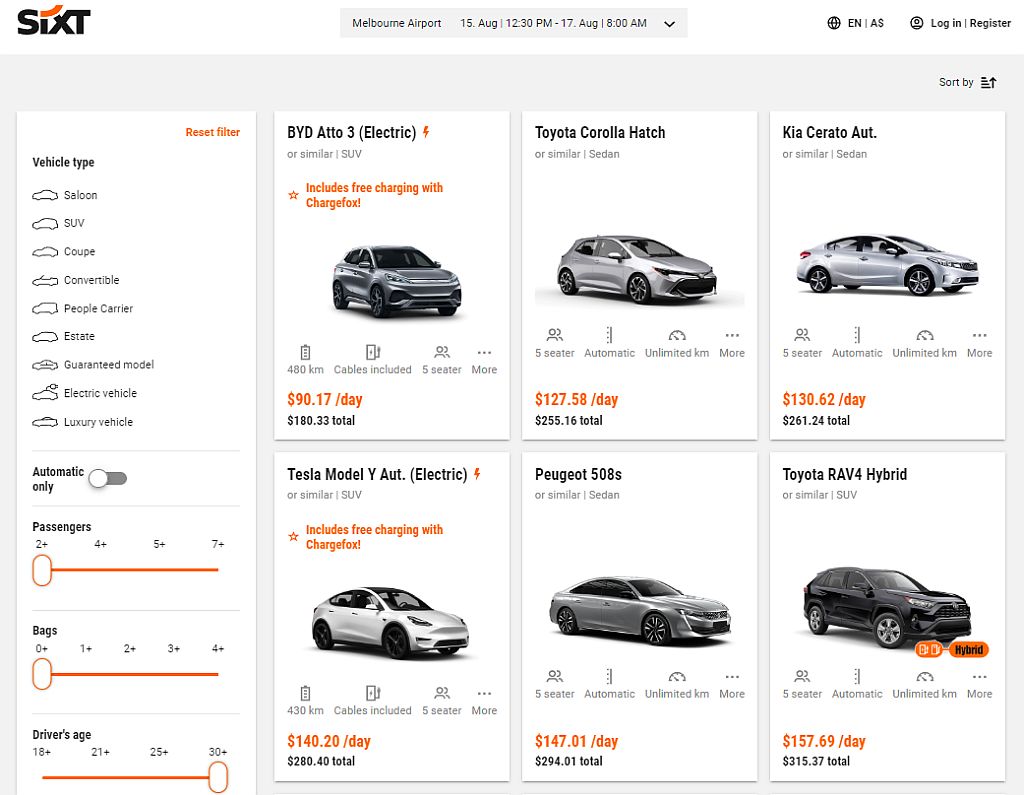The image size is (1024, 795).
Task: Click More dots on Toyota RAV4 Hybrid
Action: pos(979,676)
